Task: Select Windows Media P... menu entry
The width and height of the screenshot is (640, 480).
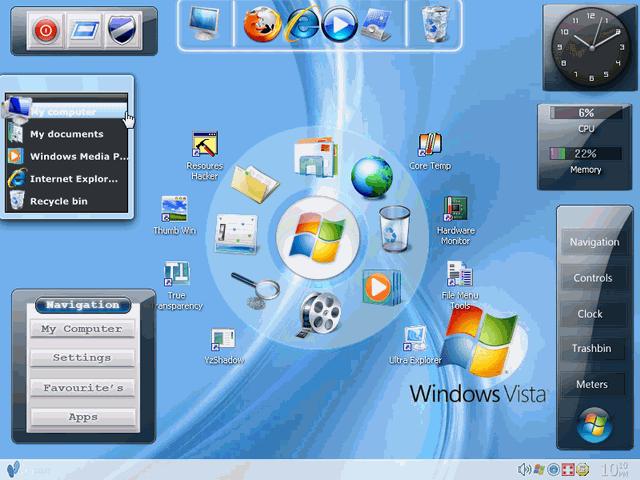Action: pos(66,156)
